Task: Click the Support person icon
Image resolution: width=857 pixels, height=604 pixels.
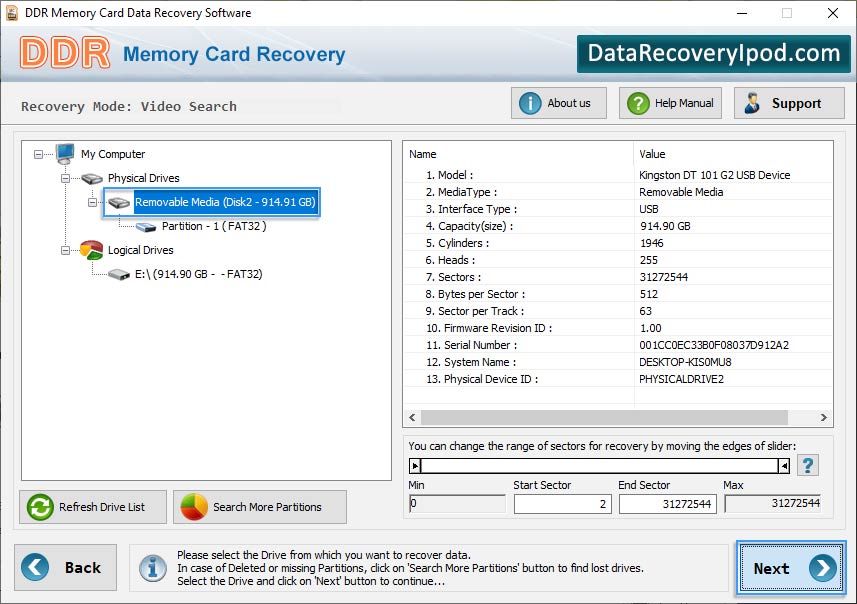Action: (x=752, y=103)
